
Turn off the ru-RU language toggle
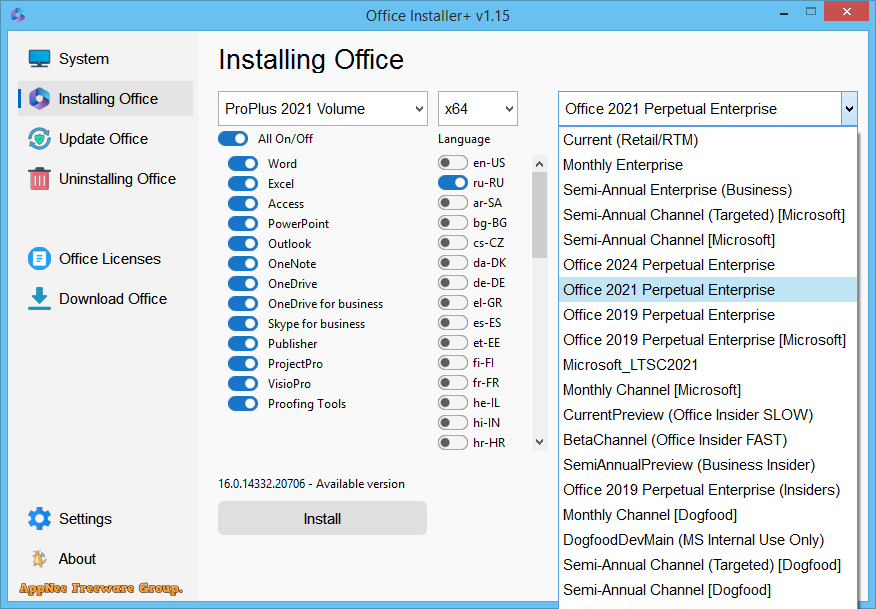[x=453, y=183]
